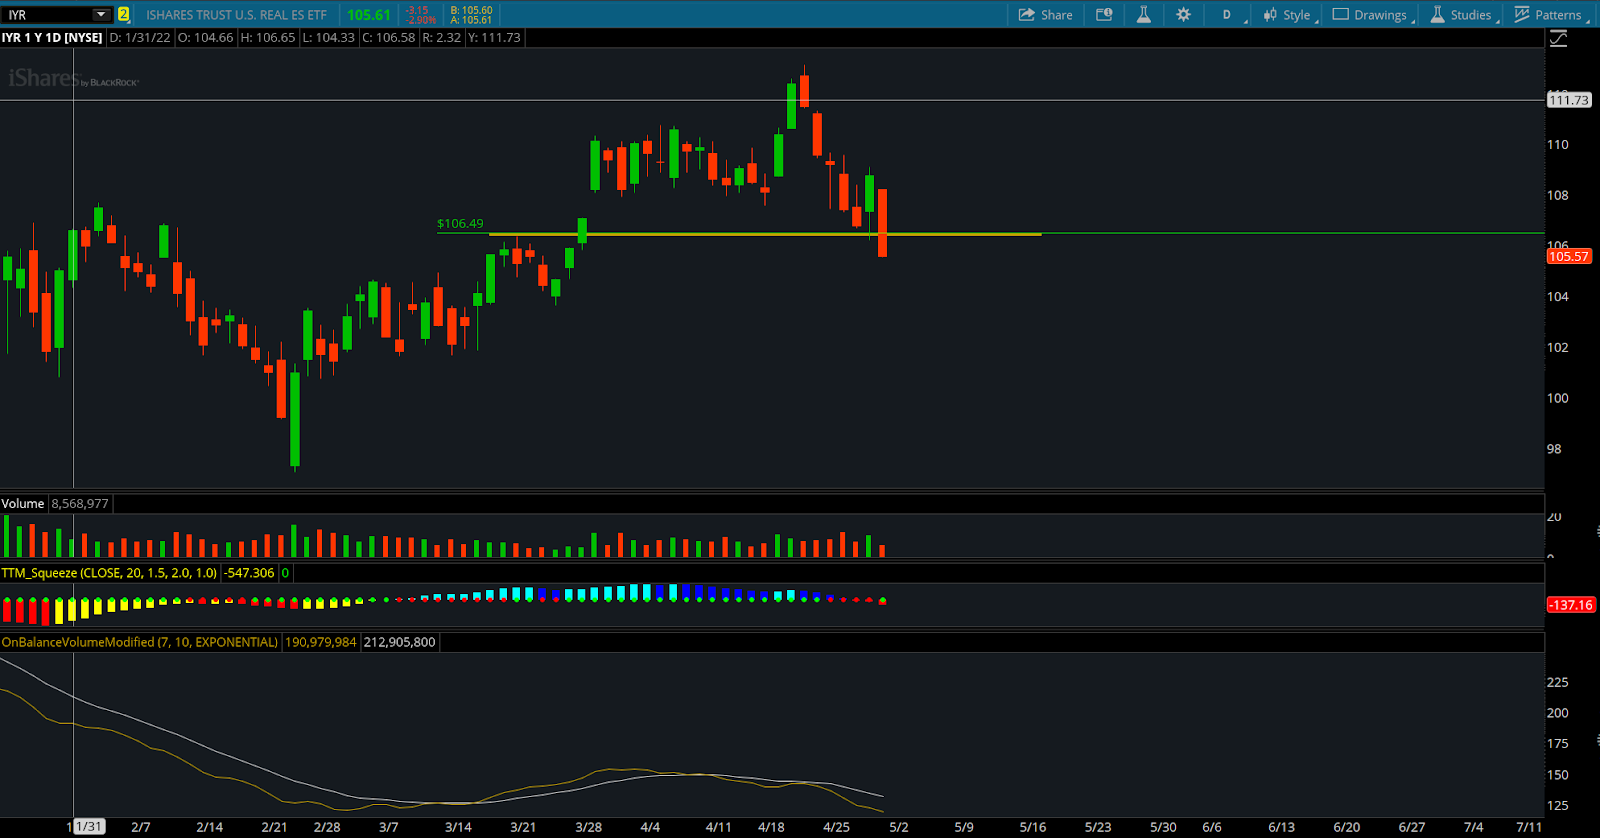Image resolution: width=1600 pixels, height=838 pixels.
Task: Click the open value O: 104.66
Action: (x=205, y=37)
